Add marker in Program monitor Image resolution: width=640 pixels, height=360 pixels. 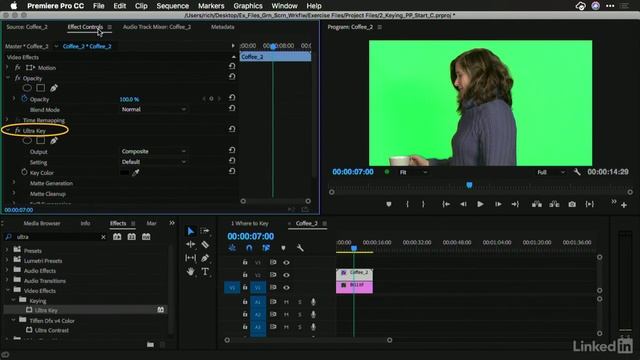click(x=389, y=204)
